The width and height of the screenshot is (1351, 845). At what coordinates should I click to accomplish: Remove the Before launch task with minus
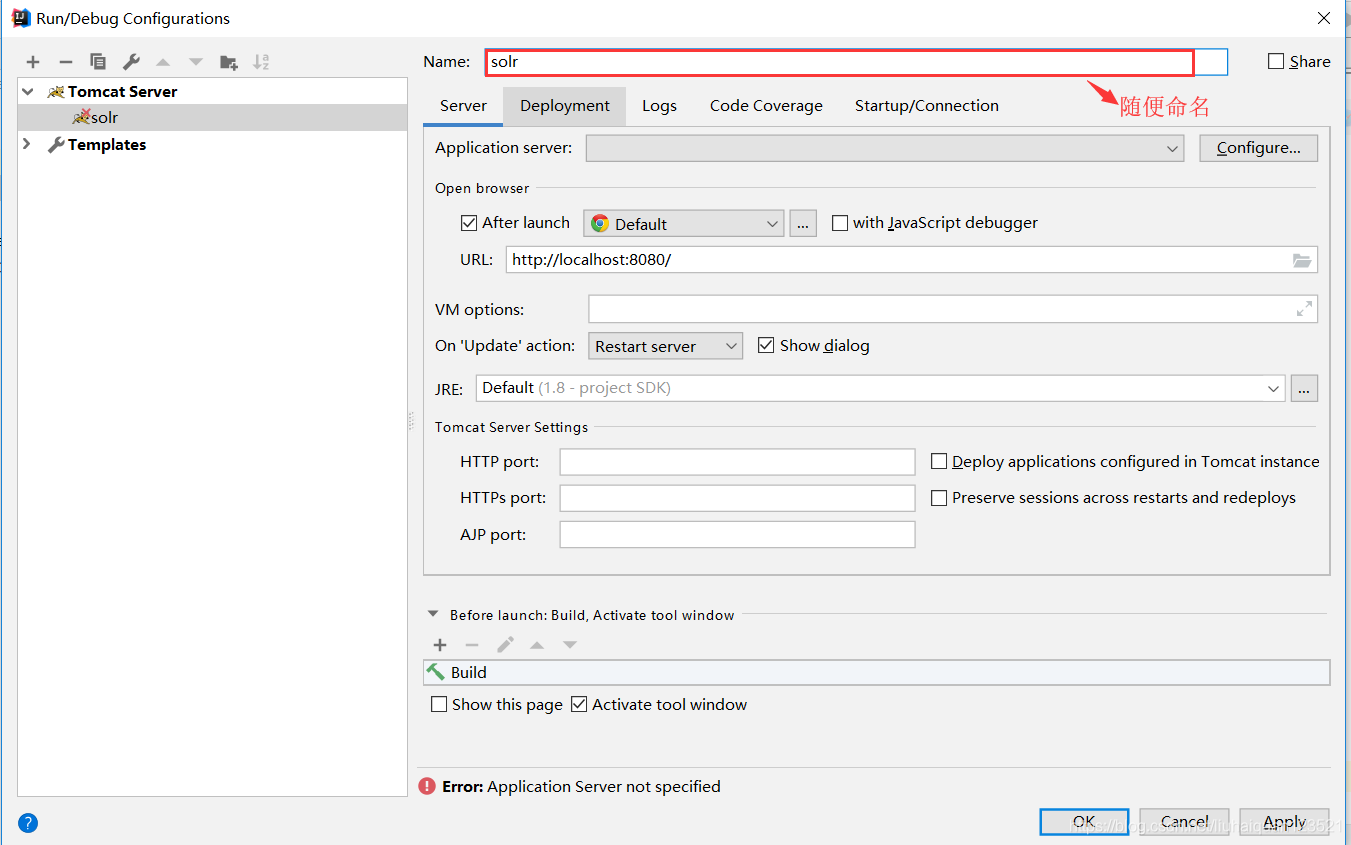472,645
